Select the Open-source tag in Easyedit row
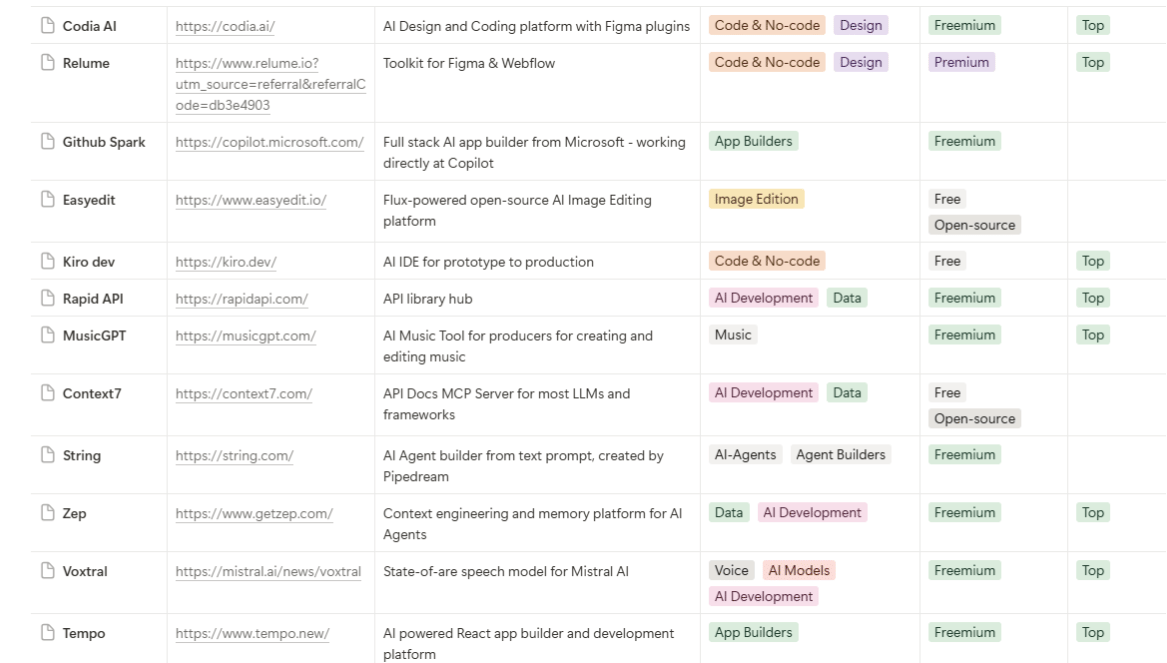This screenshot has height=663, width=1167. pos(974,225)
